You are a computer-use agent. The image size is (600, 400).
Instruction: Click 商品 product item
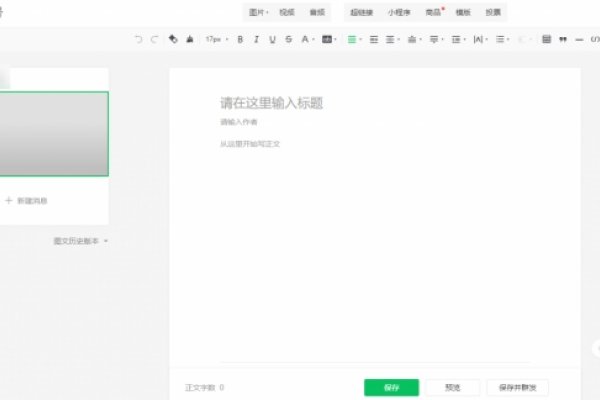433,12
